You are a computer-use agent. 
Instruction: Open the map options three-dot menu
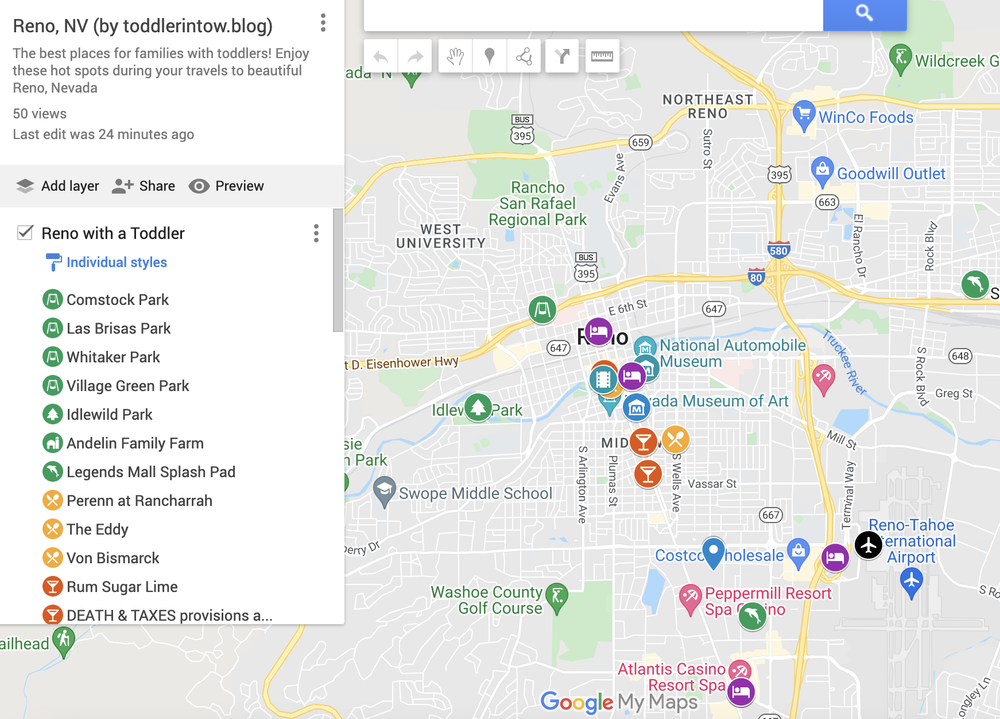[x=323, y=23]
